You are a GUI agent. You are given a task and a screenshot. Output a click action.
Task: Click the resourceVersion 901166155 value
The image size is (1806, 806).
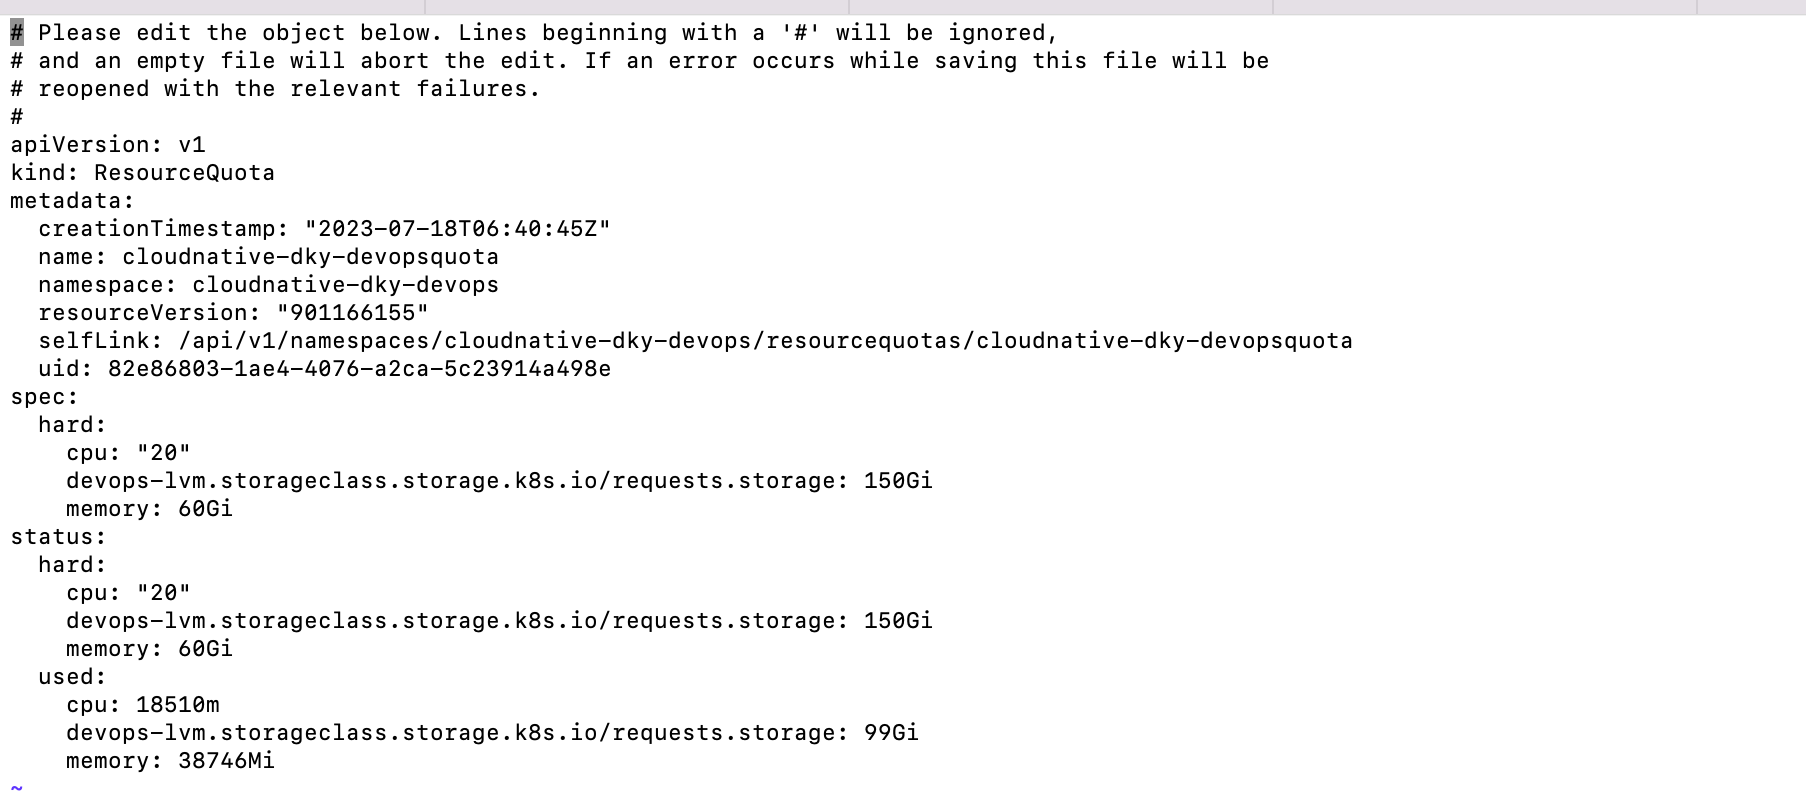coord(352,313)
